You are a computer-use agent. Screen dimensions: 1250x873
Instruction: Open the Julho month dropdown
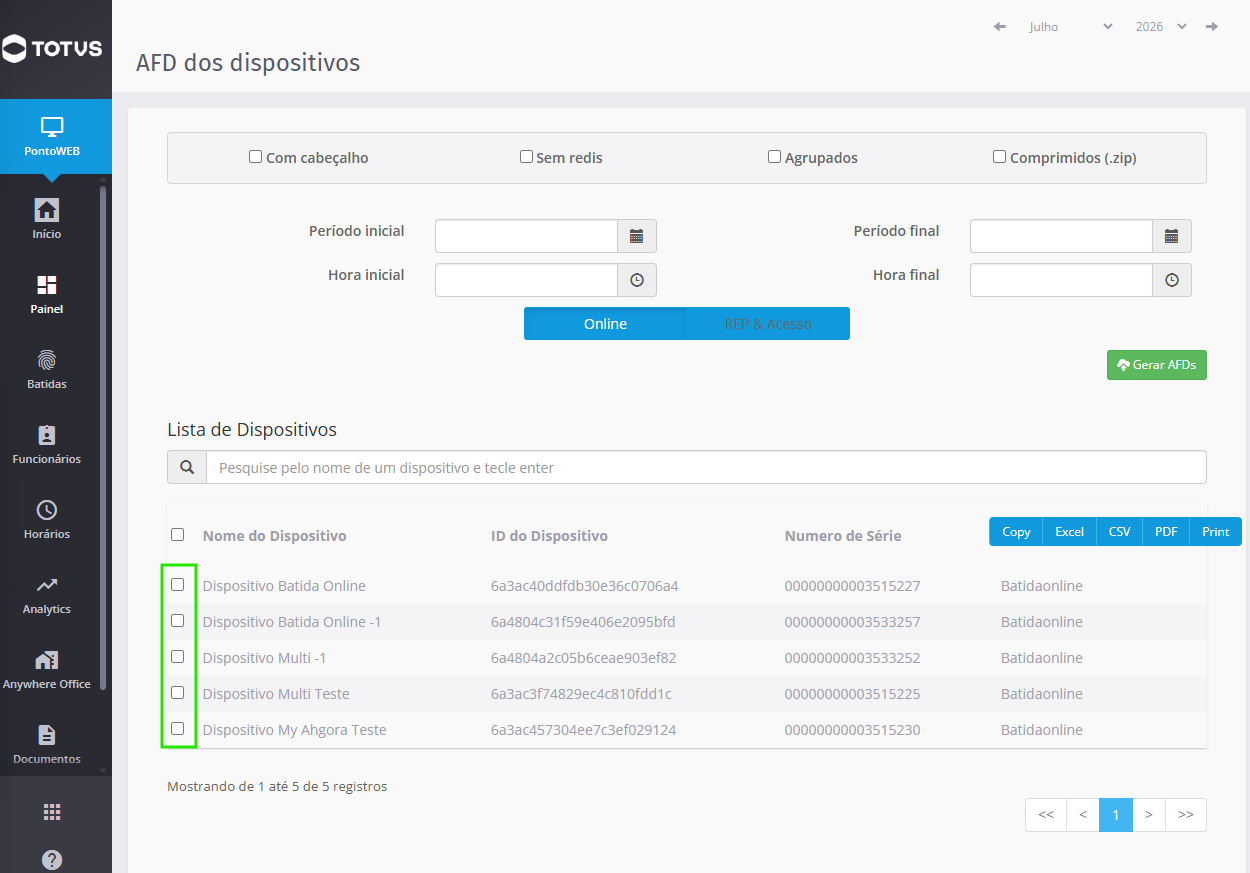(1071, 27)
